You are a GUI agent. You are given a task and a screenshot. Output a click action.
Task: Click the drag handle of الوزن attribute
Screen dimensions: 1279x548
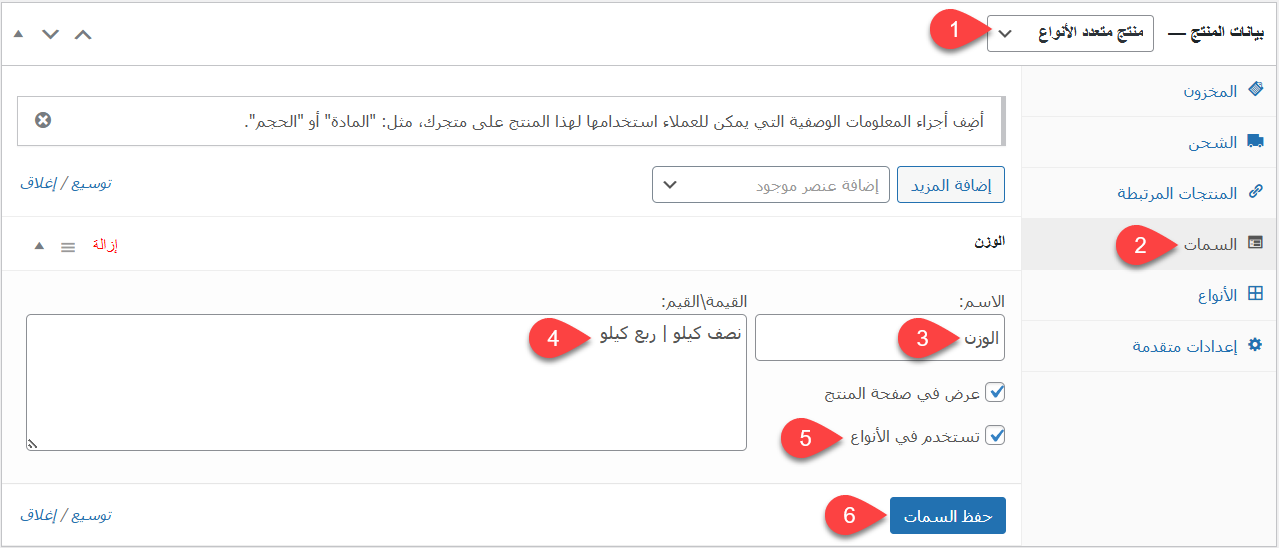tap(68, 246)
